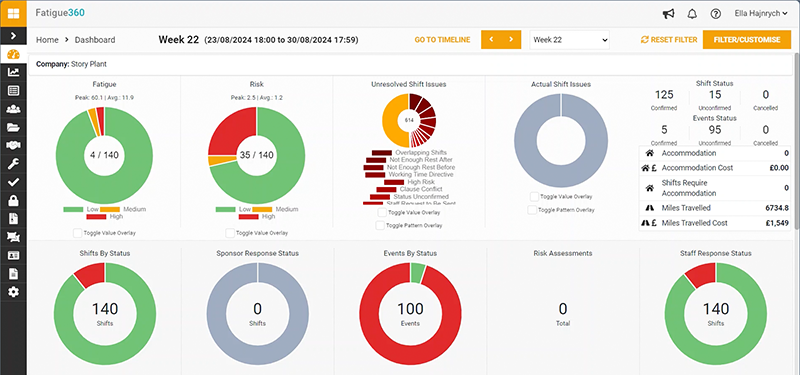Click the Shifts Require Accommodation house icon
This screenshot has width=800, height=375.
649,188
